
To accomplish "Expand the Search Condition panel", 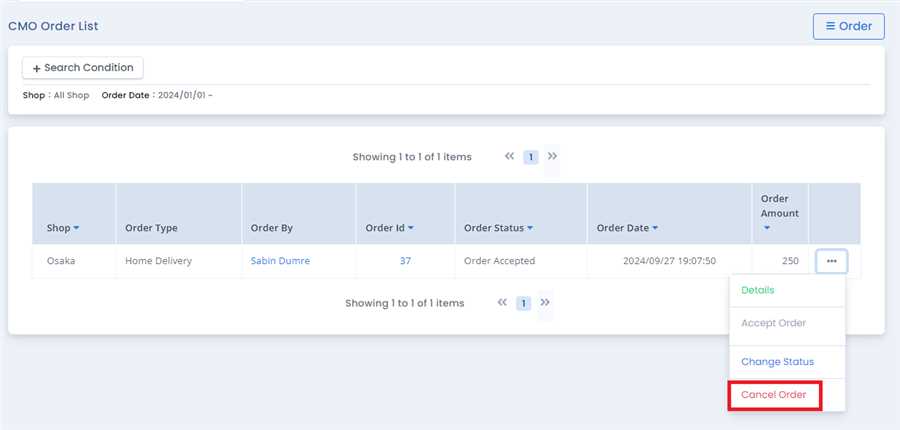I will [83, 68].
